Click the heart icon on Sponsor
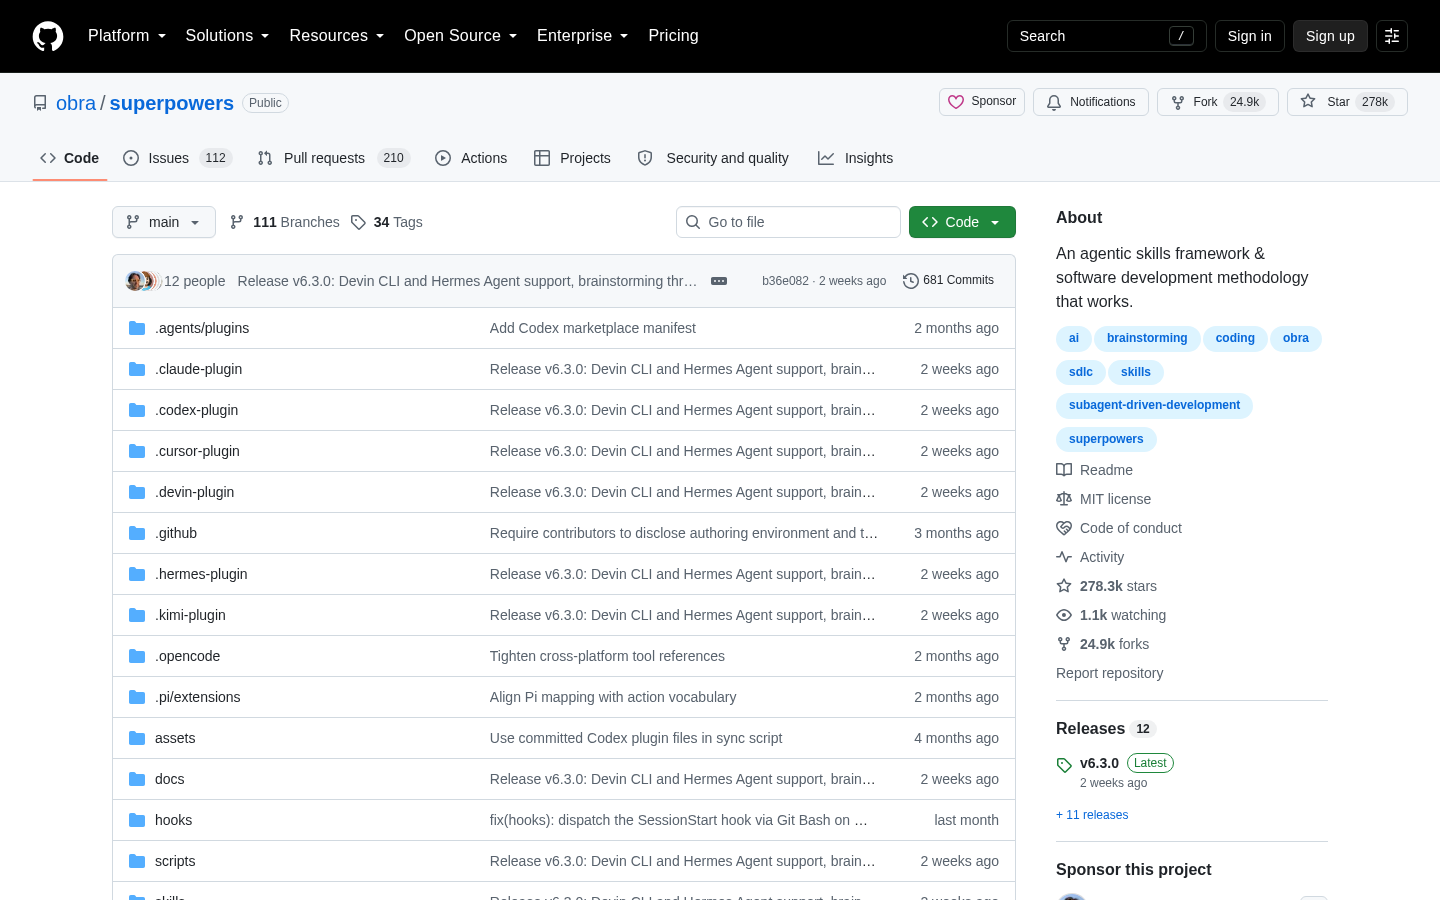 (x=956, y=102)
